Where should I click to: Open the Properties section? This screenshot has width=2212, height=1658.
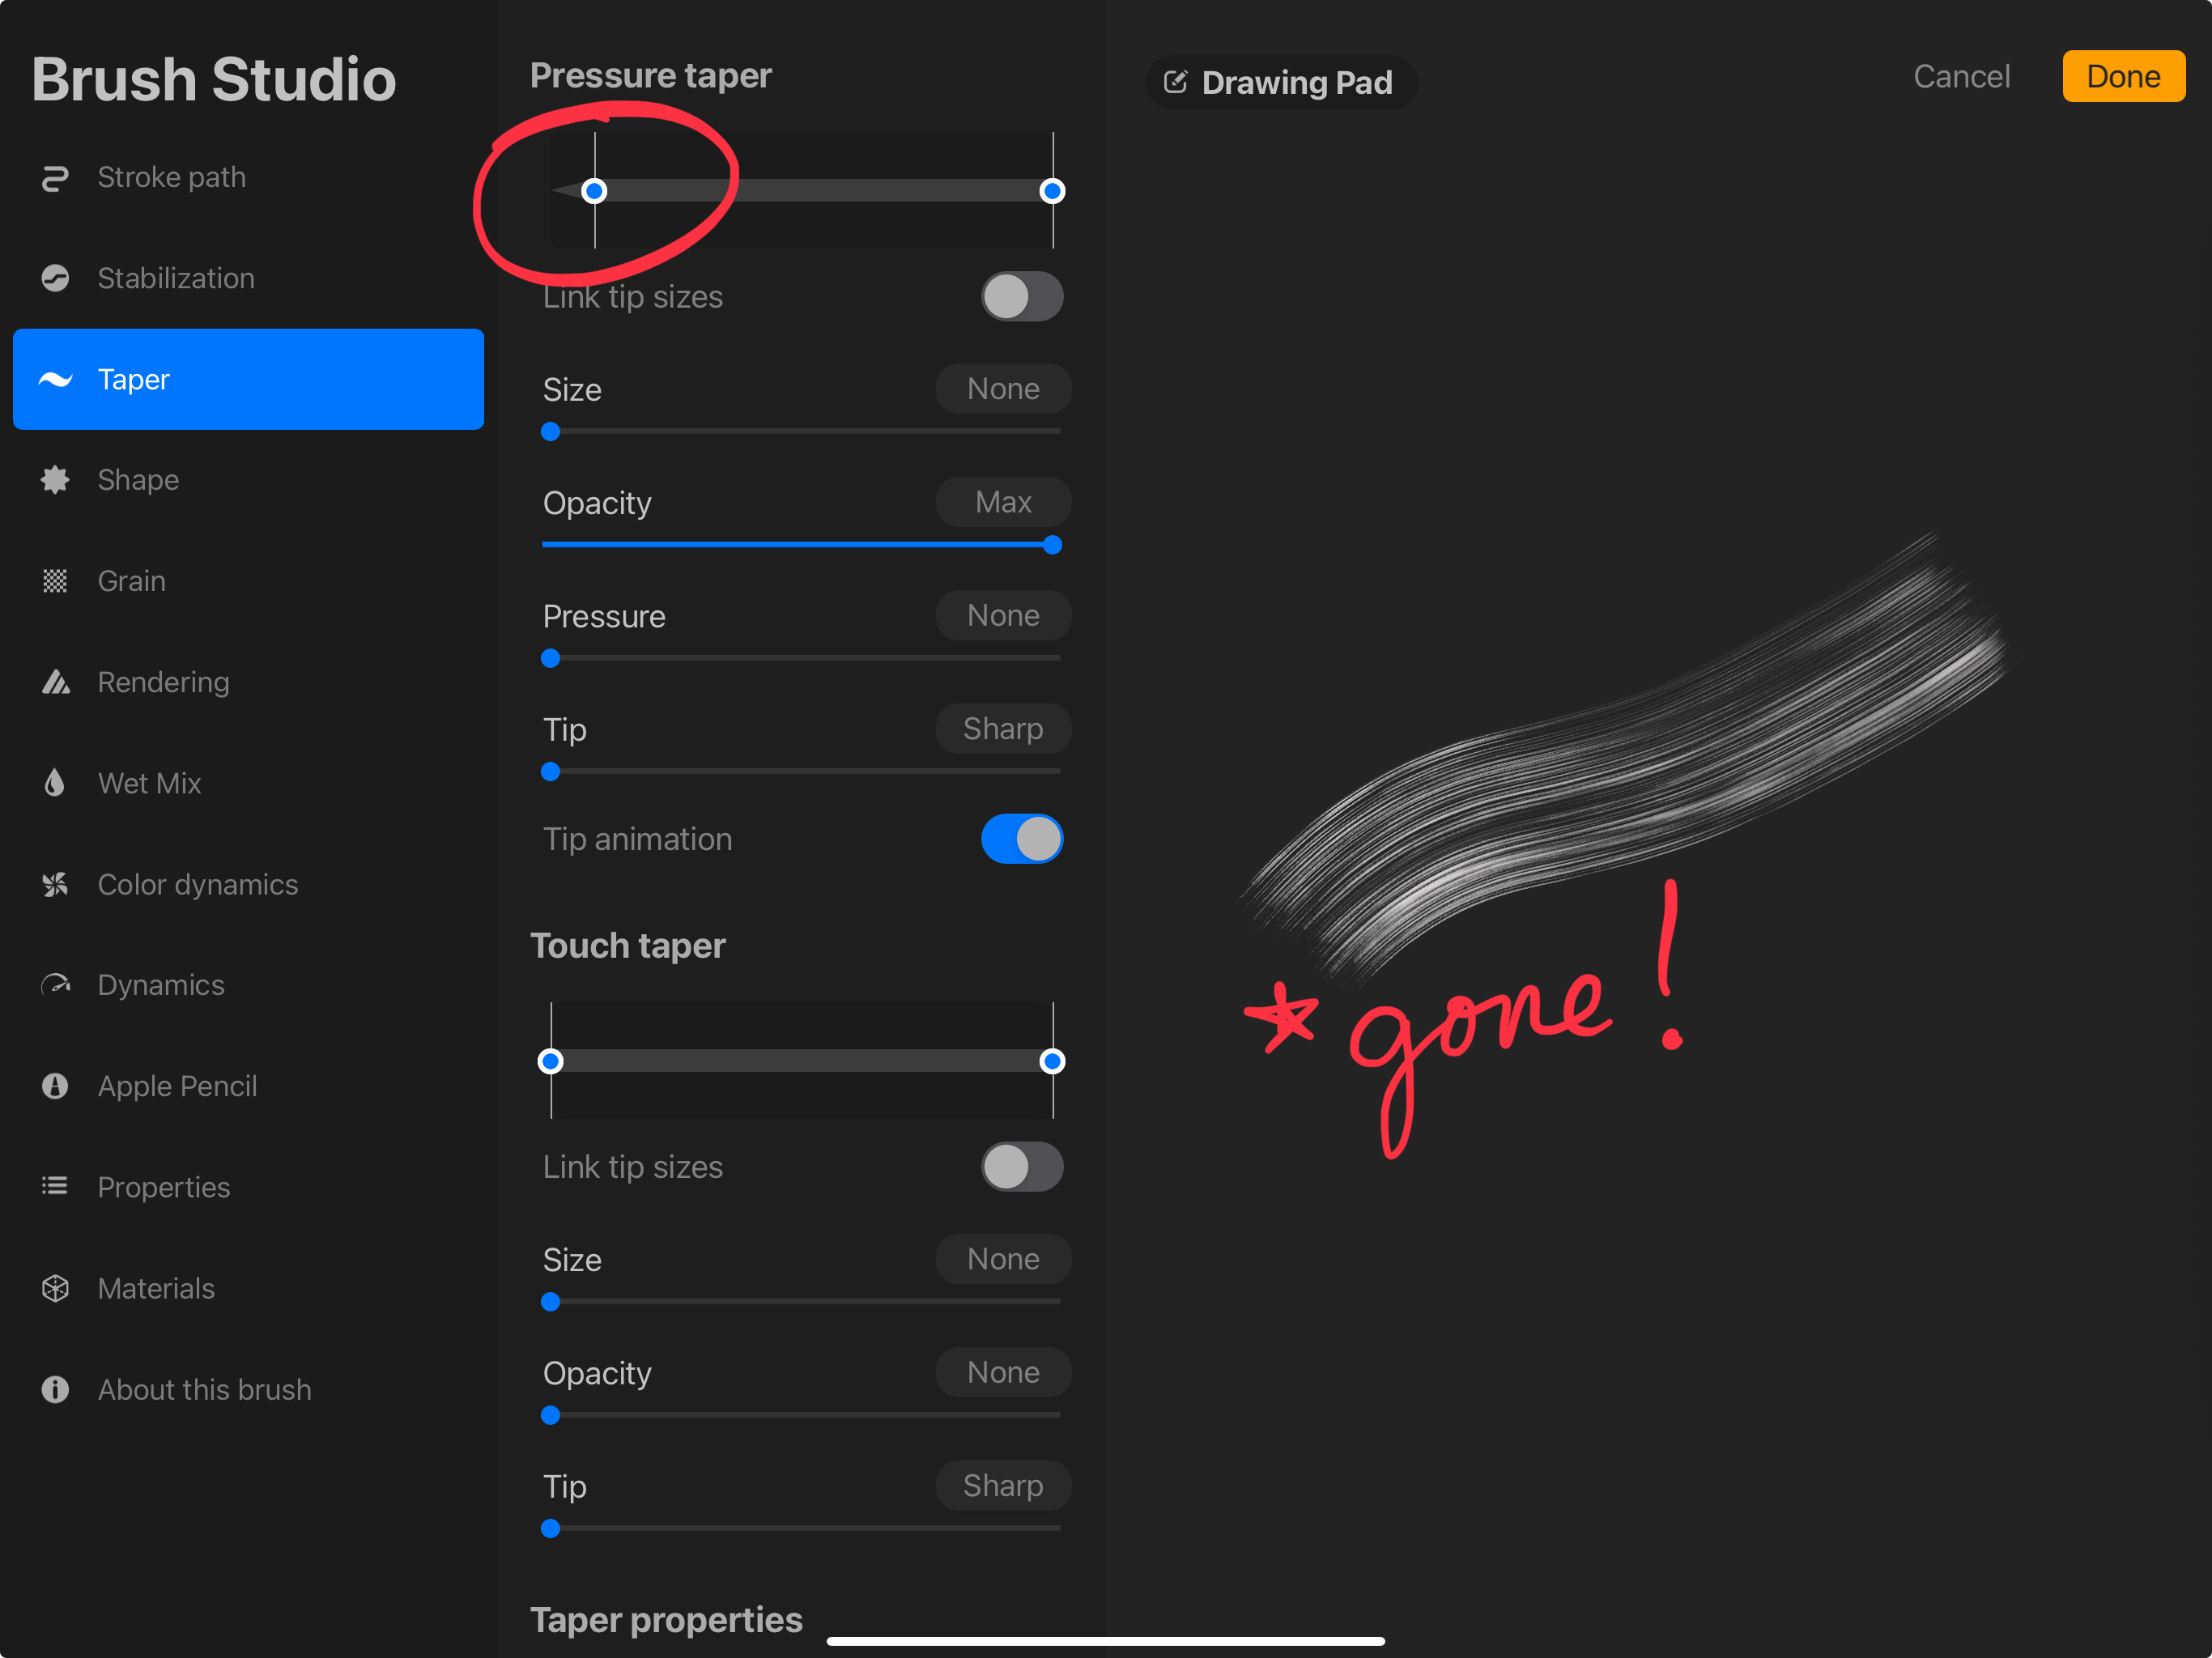248,1187
